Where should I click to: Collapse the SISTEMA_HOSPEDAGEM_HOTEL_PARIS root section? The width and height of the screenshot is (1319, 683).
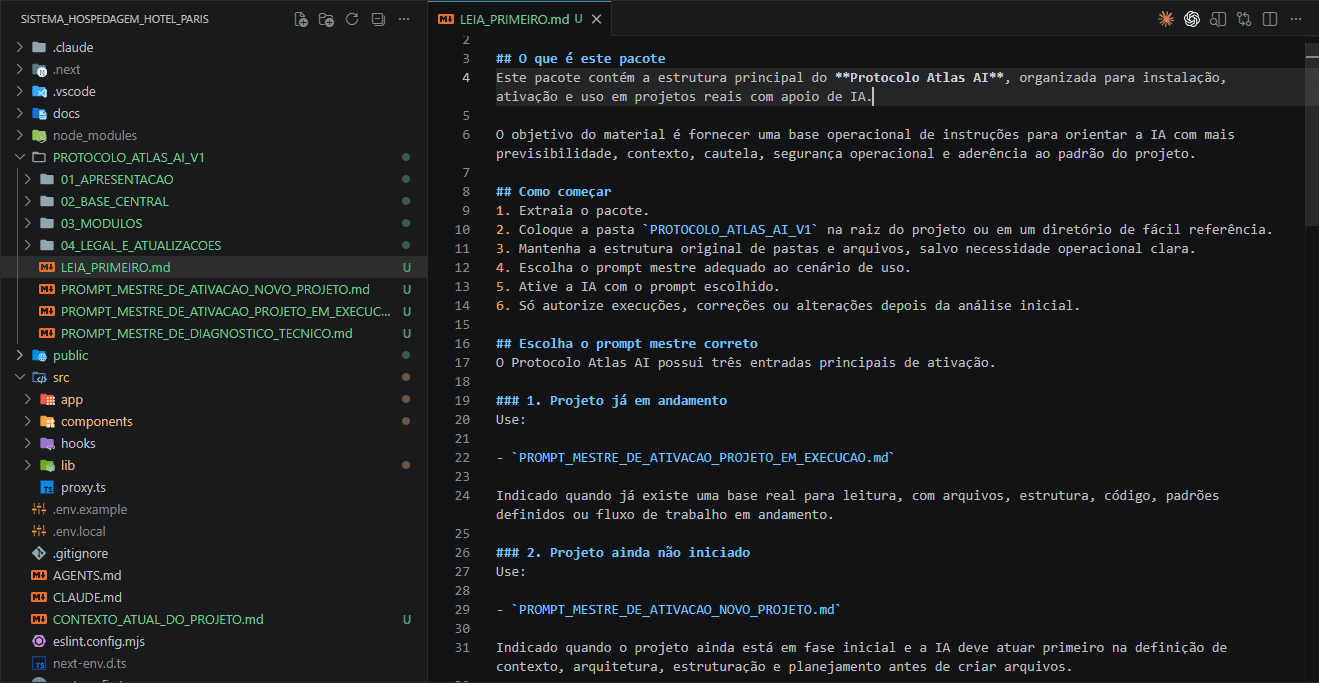(115, 19)
